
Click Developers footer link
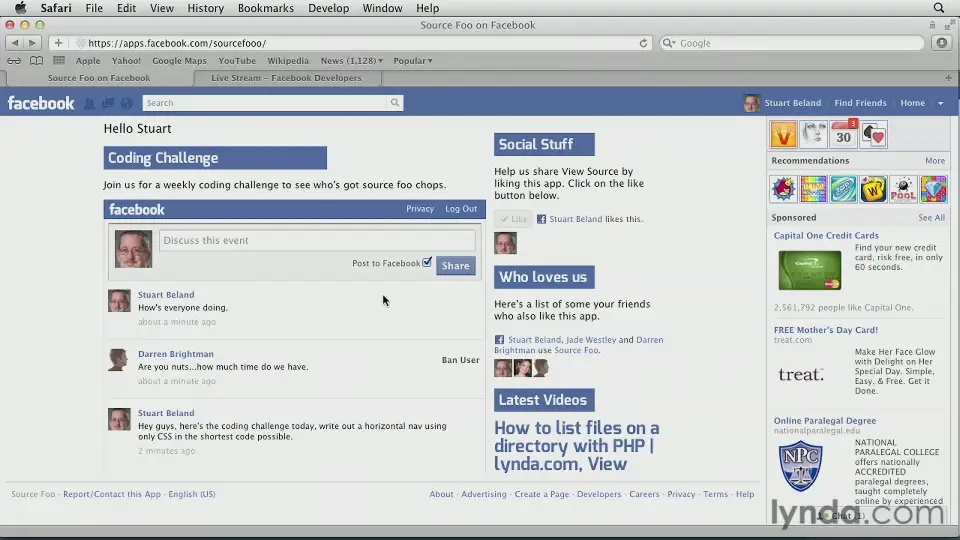click(x=599, y=494)
